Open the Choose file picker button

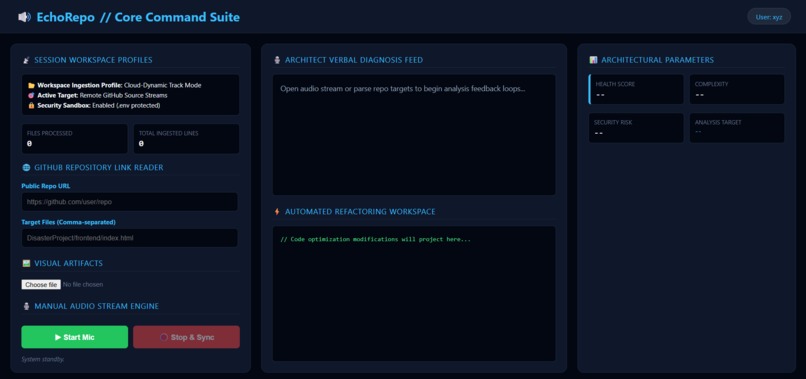tap(41, 284)
